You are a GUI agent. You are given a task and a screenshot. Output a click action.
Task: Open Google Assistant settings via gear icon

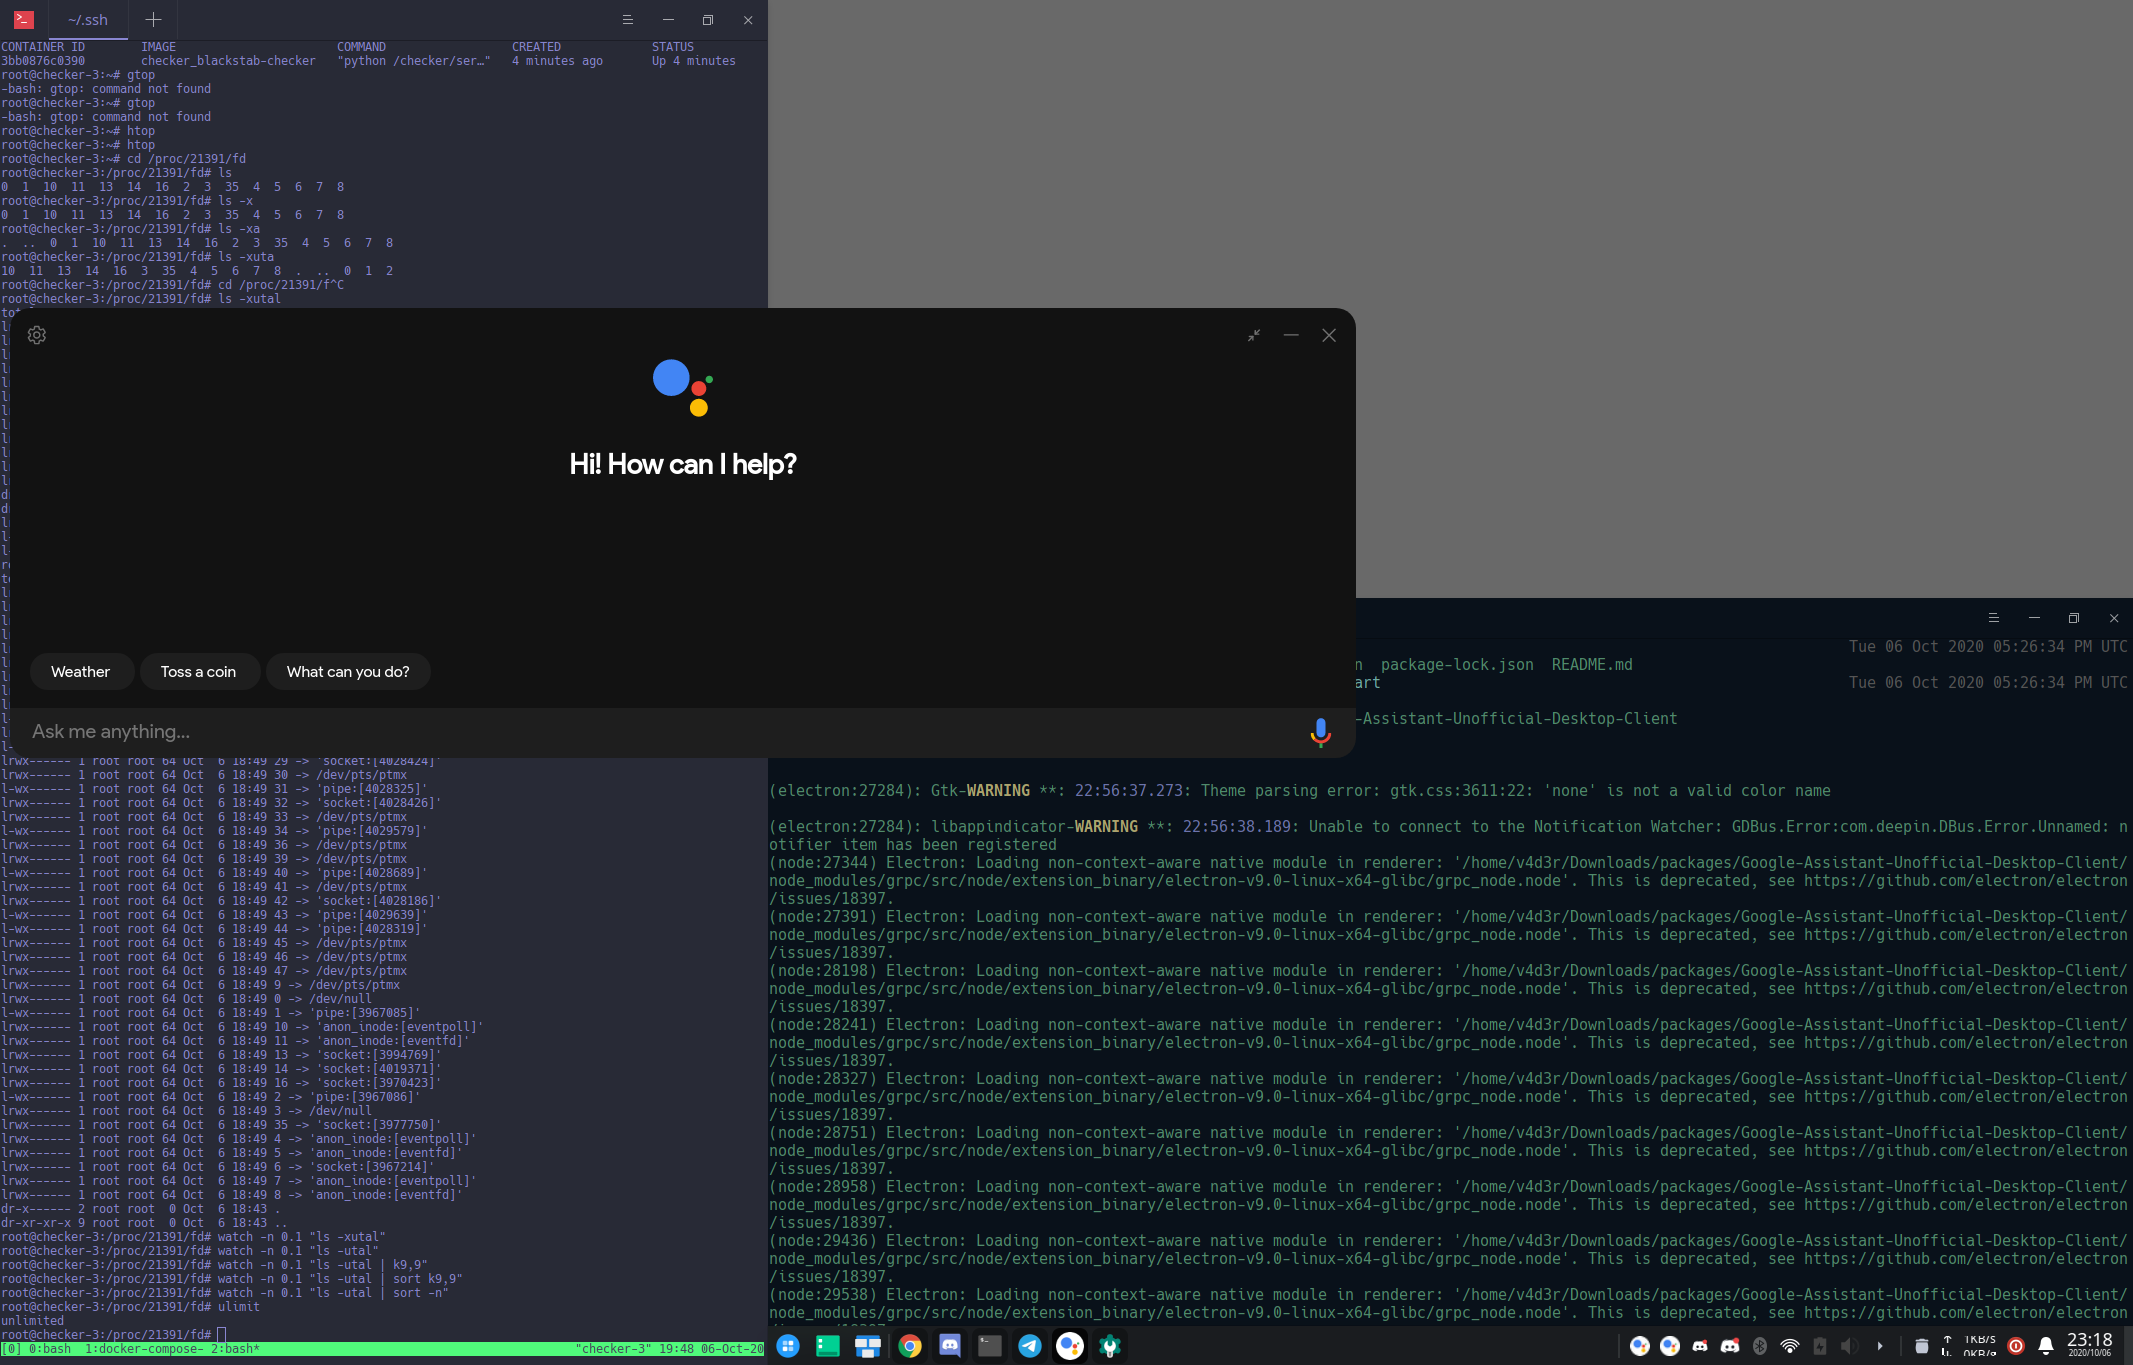[x=37, y=335]
